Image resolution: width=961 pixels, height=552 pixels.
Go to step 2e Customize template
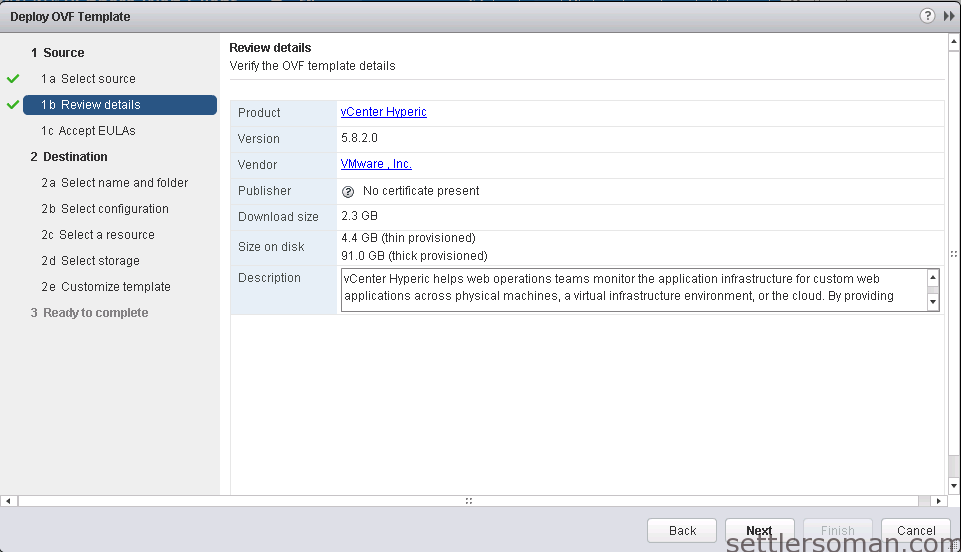(x=106, y=287)
